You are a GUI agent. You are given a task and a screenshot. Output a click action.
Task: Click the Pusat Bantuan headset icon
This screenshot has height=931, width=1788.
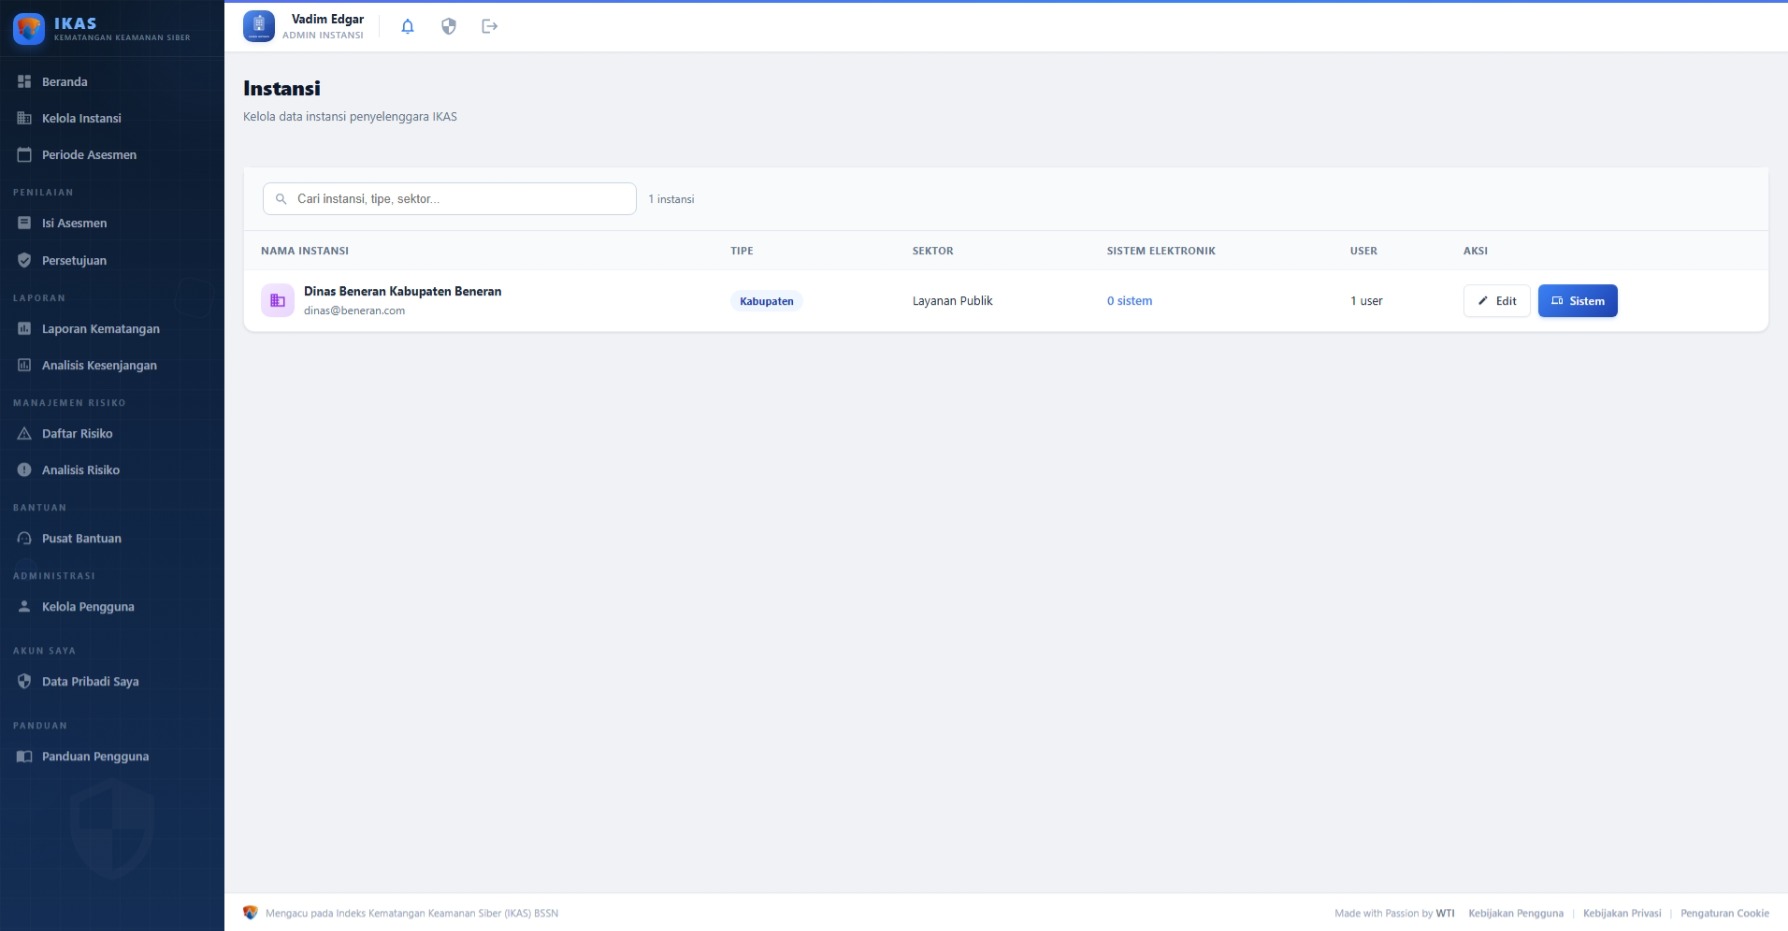(x=24, y=539)
